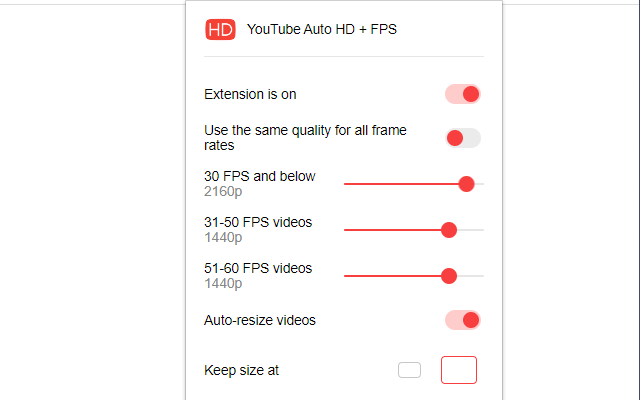
Task: Click the 1440p value under 31-50 FPS
Action: point(223,237)
